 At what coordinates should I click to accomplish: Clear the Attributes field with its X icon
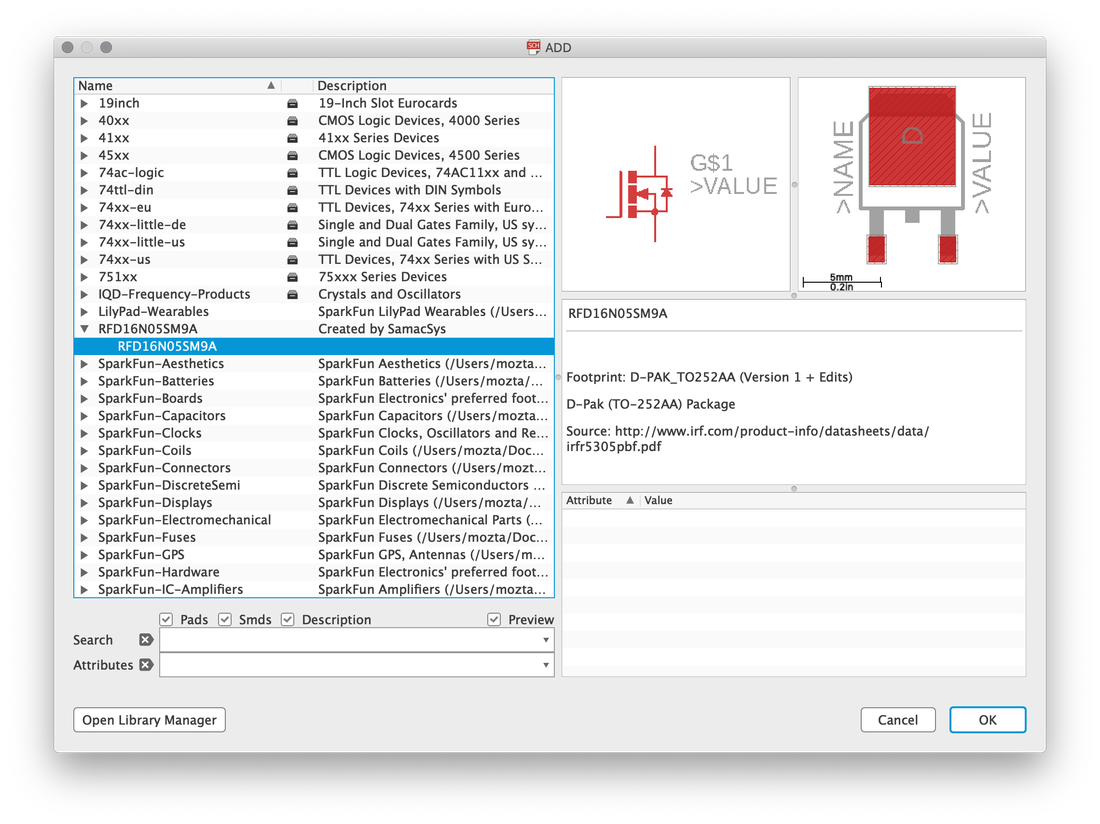145,665
